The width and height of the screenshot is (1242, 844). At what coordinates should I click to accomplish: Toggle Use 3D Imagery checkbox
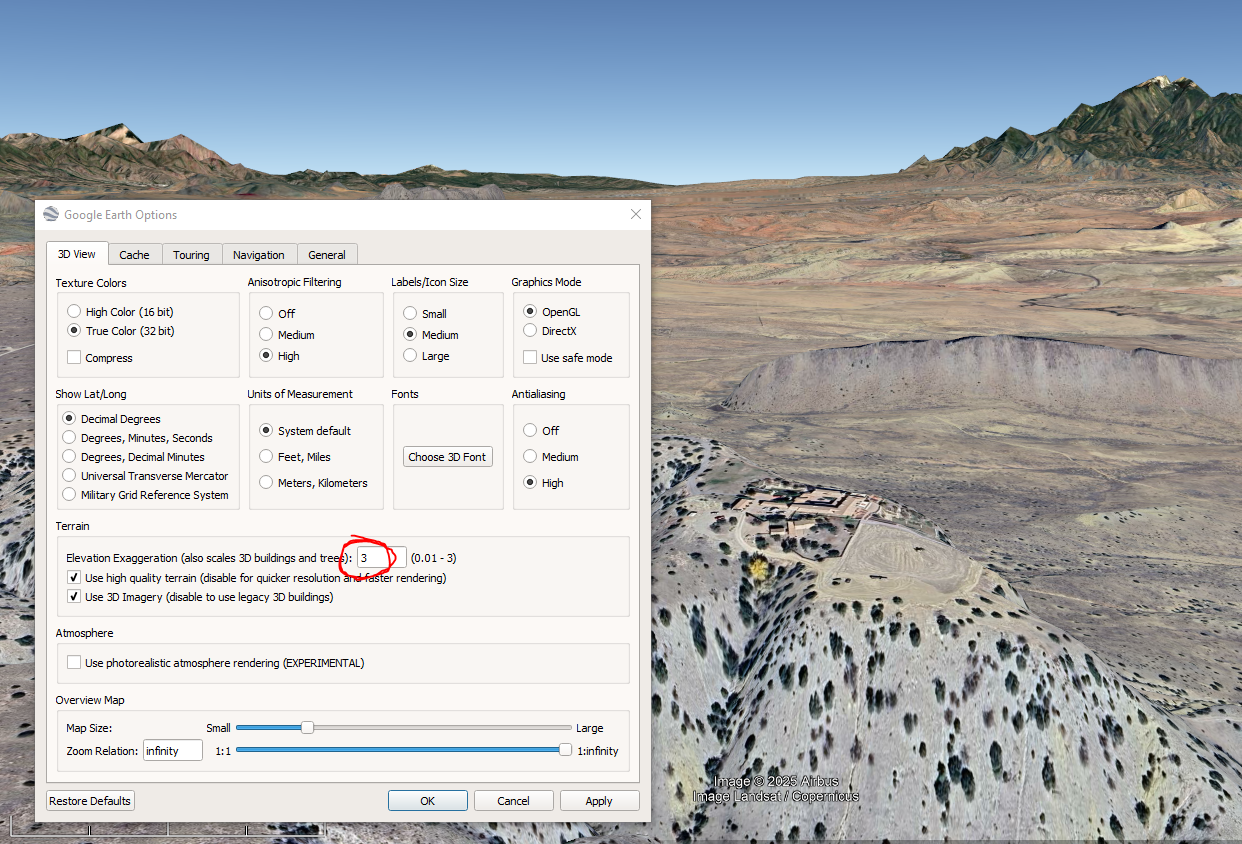coord(74,597)
